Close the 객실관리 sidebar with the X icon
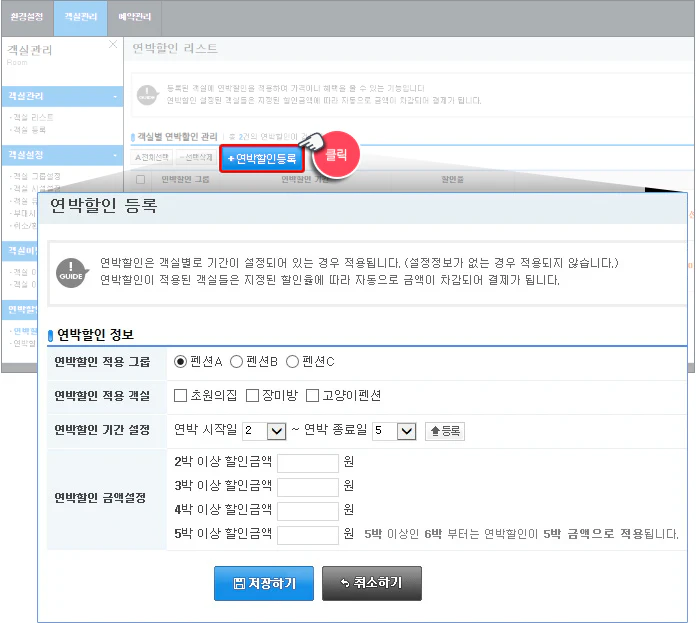 pyautogui.click(x=113, y=44)
